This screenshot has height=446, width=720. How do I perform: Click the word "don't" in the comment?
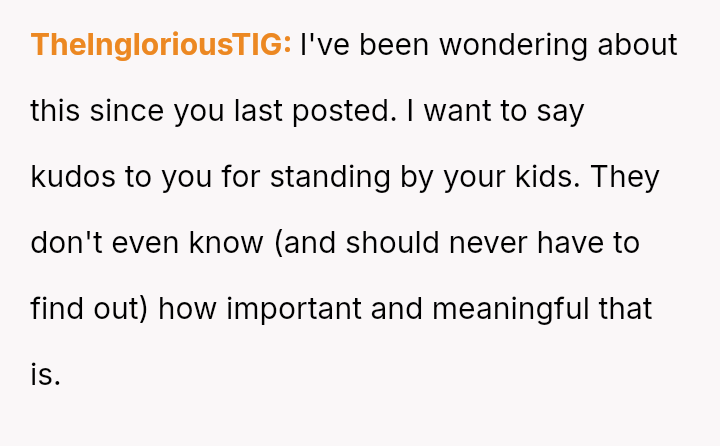(x=65, y=243)
